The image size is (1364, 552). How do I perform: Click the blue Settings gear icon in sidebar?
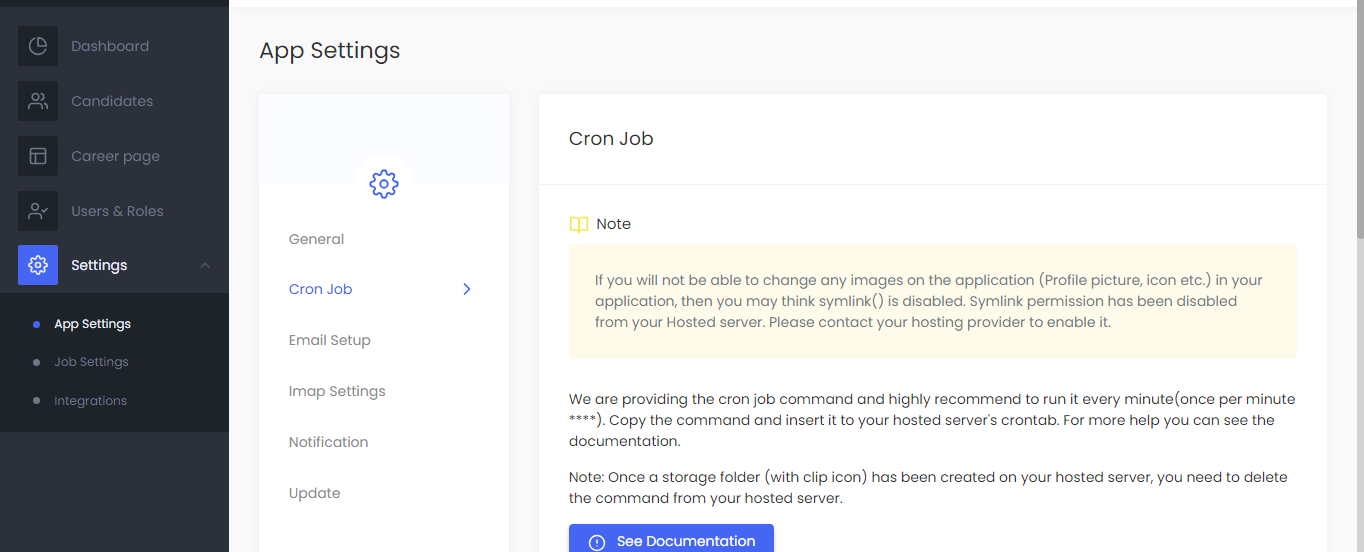[38, 265]
